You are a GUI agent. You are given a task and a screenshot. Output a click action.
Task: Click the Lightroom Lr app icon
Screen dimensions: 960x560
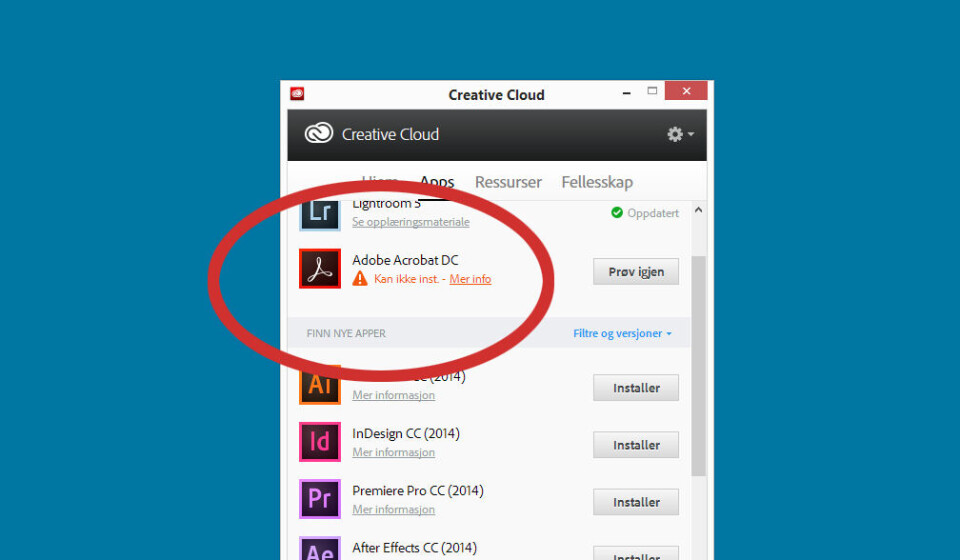click(320, 213)
